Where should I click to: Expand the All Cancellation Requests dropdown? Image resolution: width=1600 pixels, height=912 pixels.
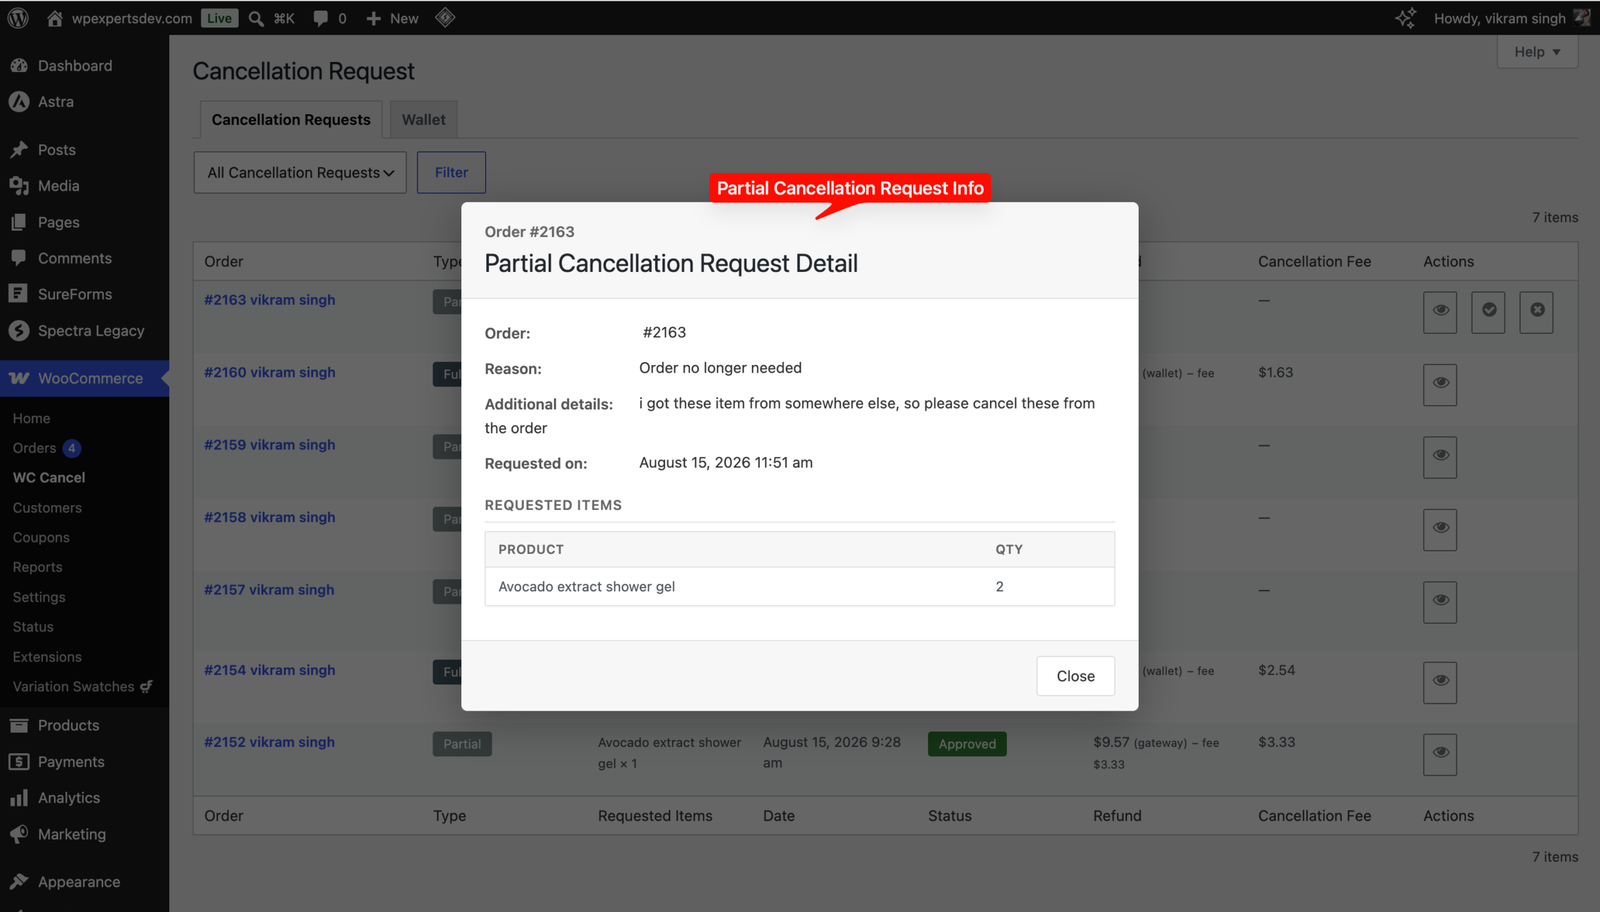(x=300, y=172)
